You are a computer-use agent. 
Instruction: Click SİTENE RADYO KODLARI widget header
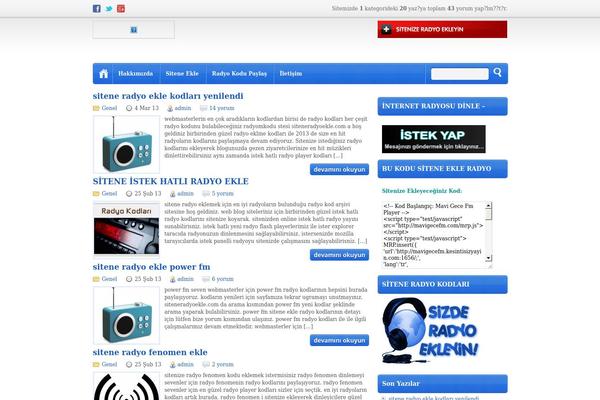point(443,284)
